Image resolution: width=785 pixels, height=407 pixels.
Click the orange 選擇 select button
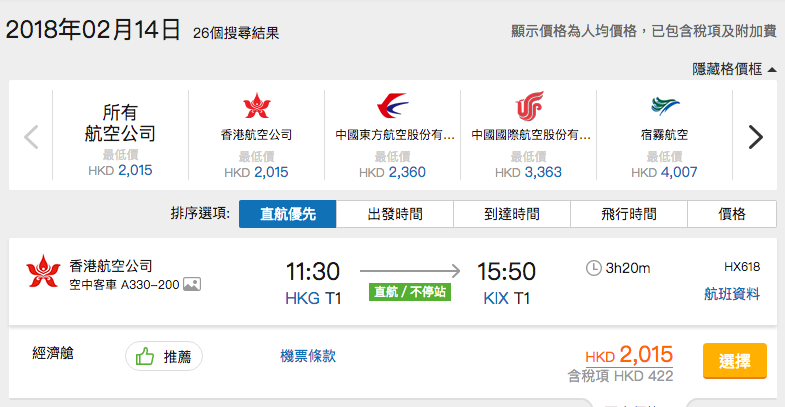click(x=734, y=360)
